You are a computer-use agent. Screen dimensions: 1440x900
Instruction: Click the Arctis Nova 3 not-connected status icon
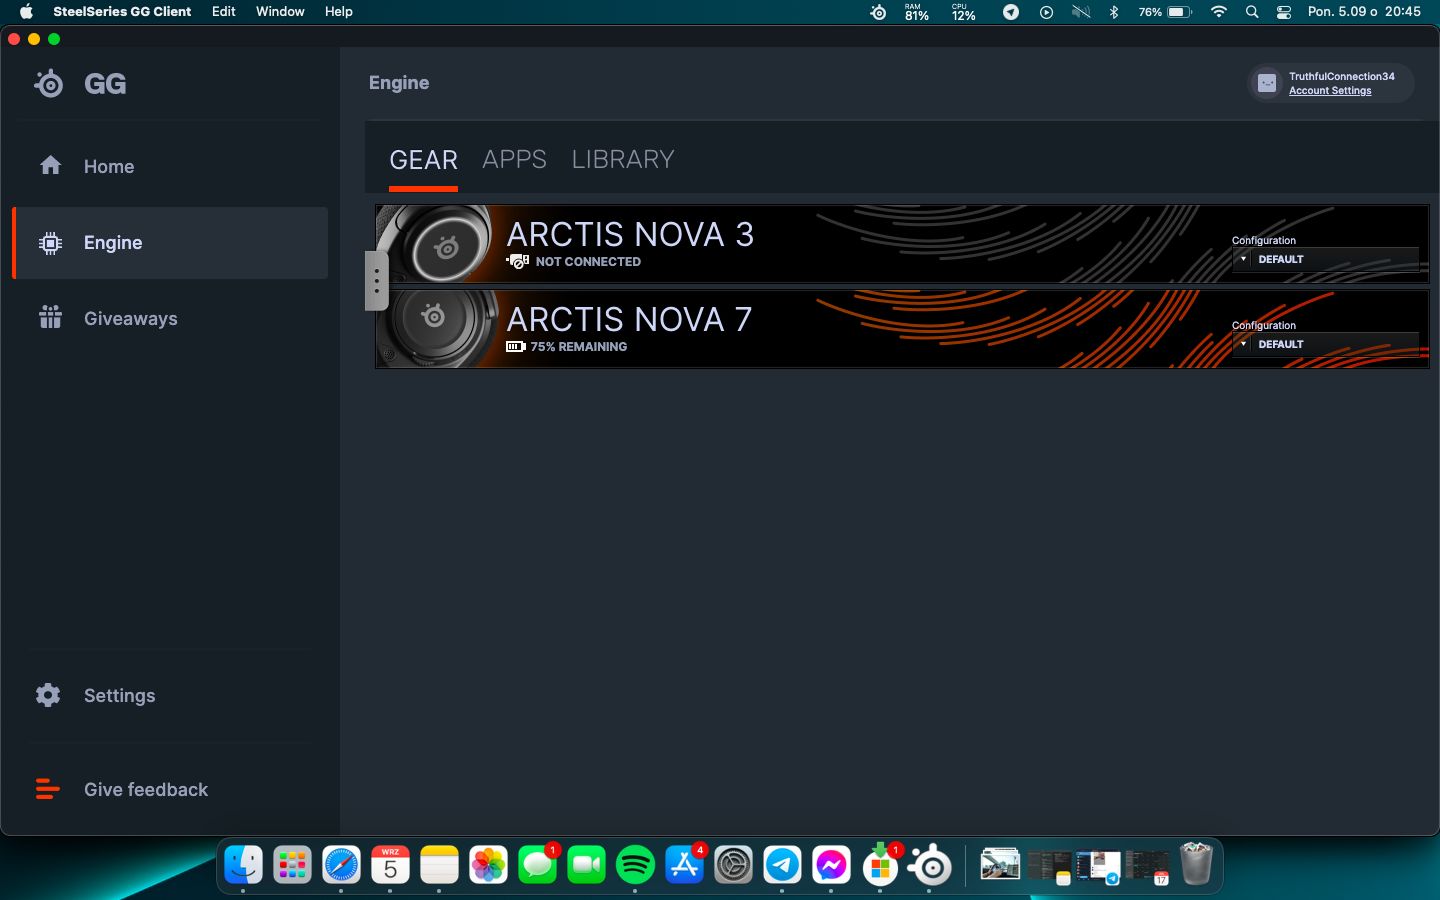pos(518,261)
